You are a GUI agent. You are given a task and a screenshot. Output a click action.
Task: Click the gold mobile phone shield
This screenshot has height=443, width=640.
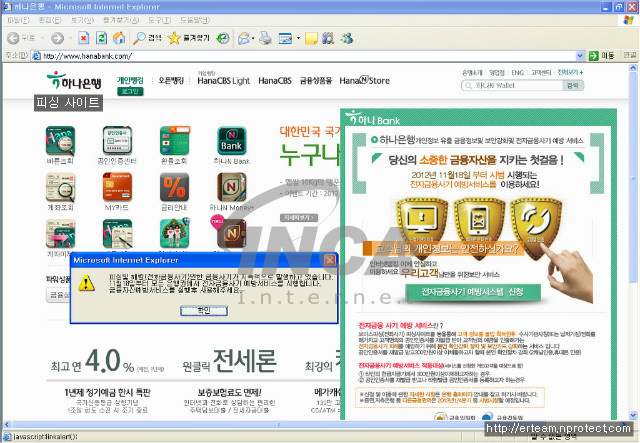click(479, 225)
